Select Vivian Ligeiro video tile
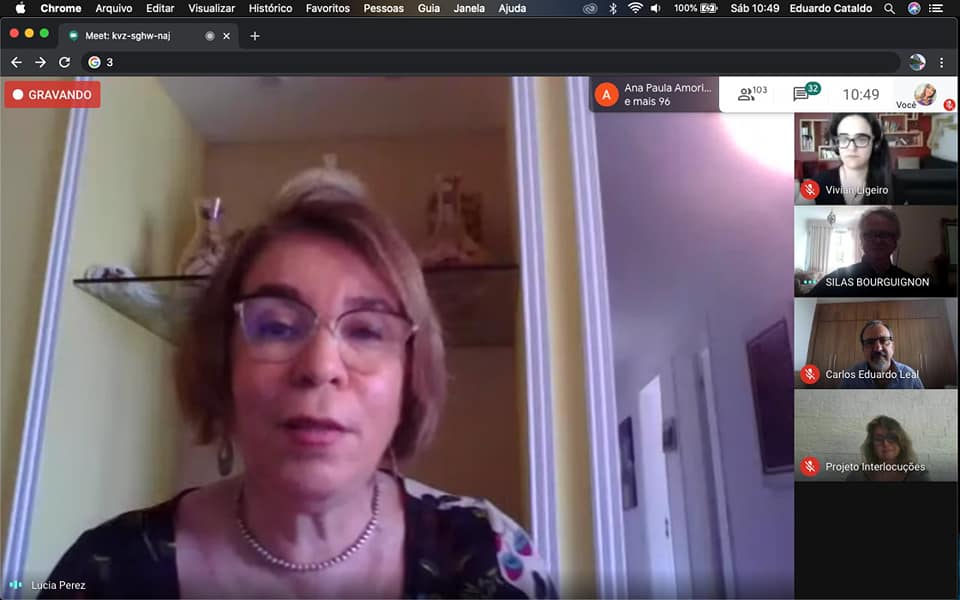The width and height of the screenshot is (960, 600). [876, 159]
